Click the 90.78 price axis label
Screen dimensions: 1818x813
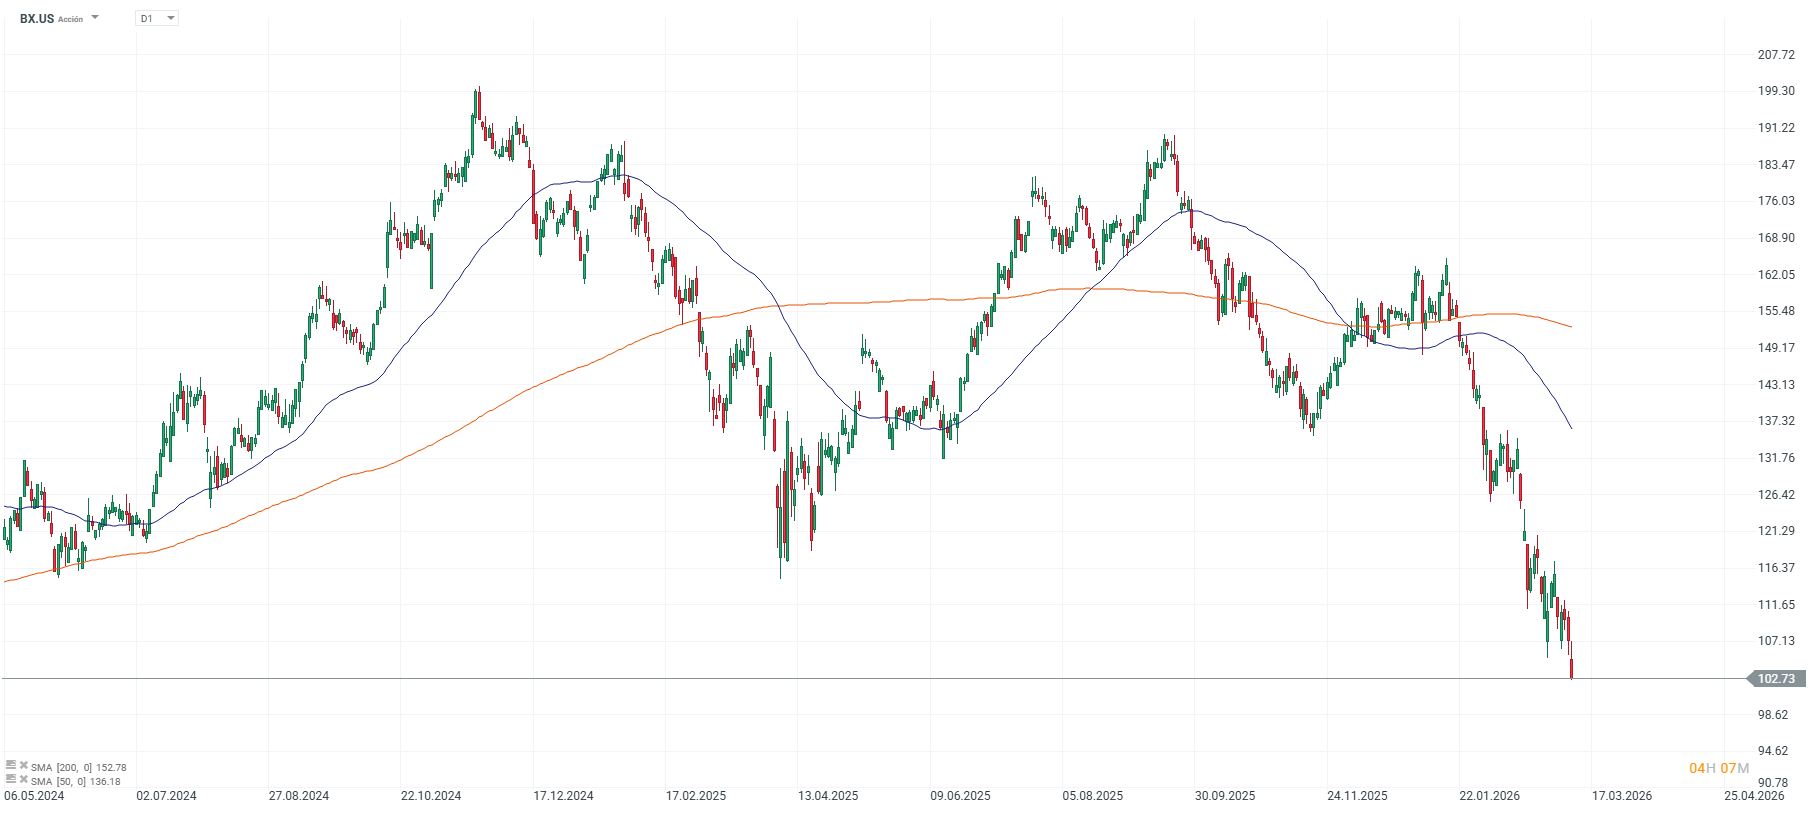(x=1773, y=783)
